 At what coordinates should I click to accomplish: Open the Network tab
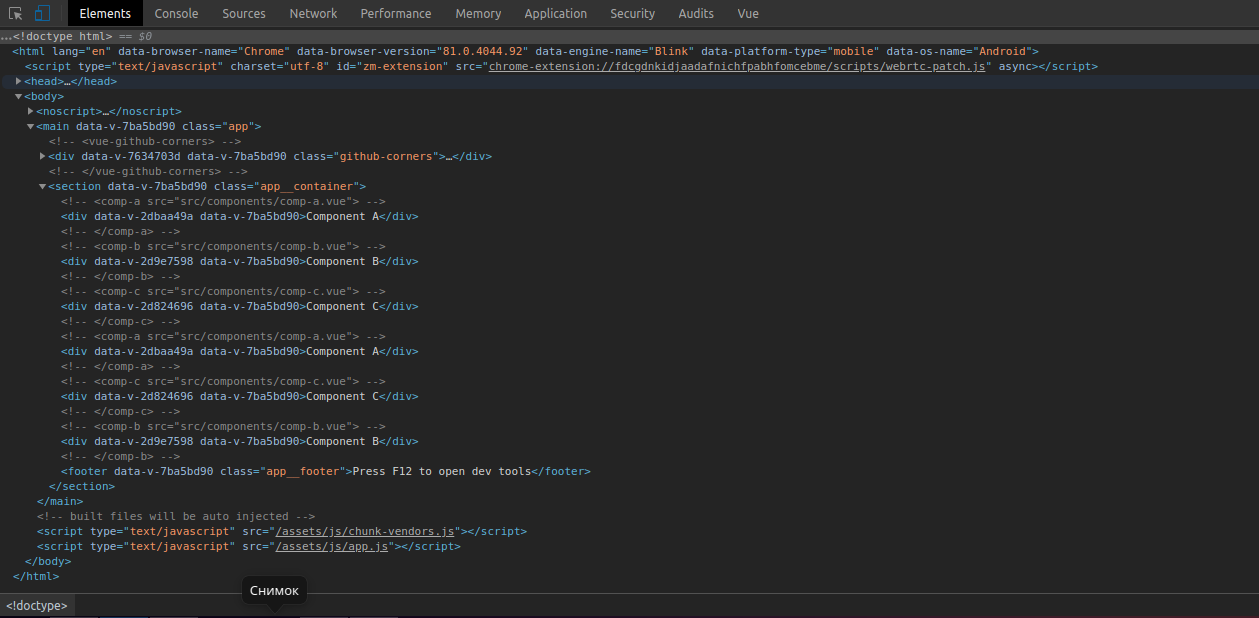point(313,13)
